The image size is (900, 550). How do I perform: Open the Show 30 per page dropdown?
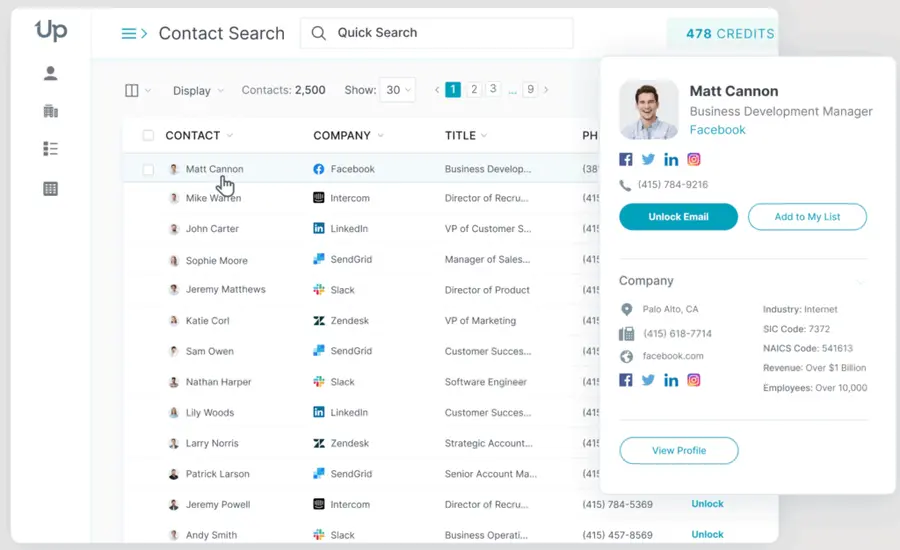pos(397,90)
